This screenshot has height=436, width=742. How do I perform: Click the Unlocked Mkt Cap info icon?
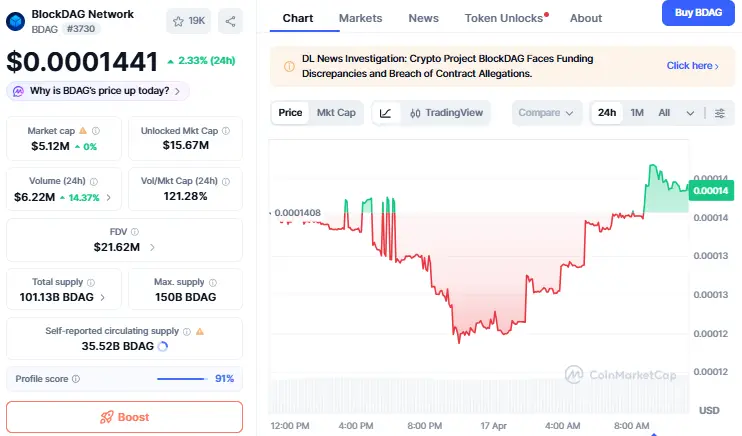(225, 131)
